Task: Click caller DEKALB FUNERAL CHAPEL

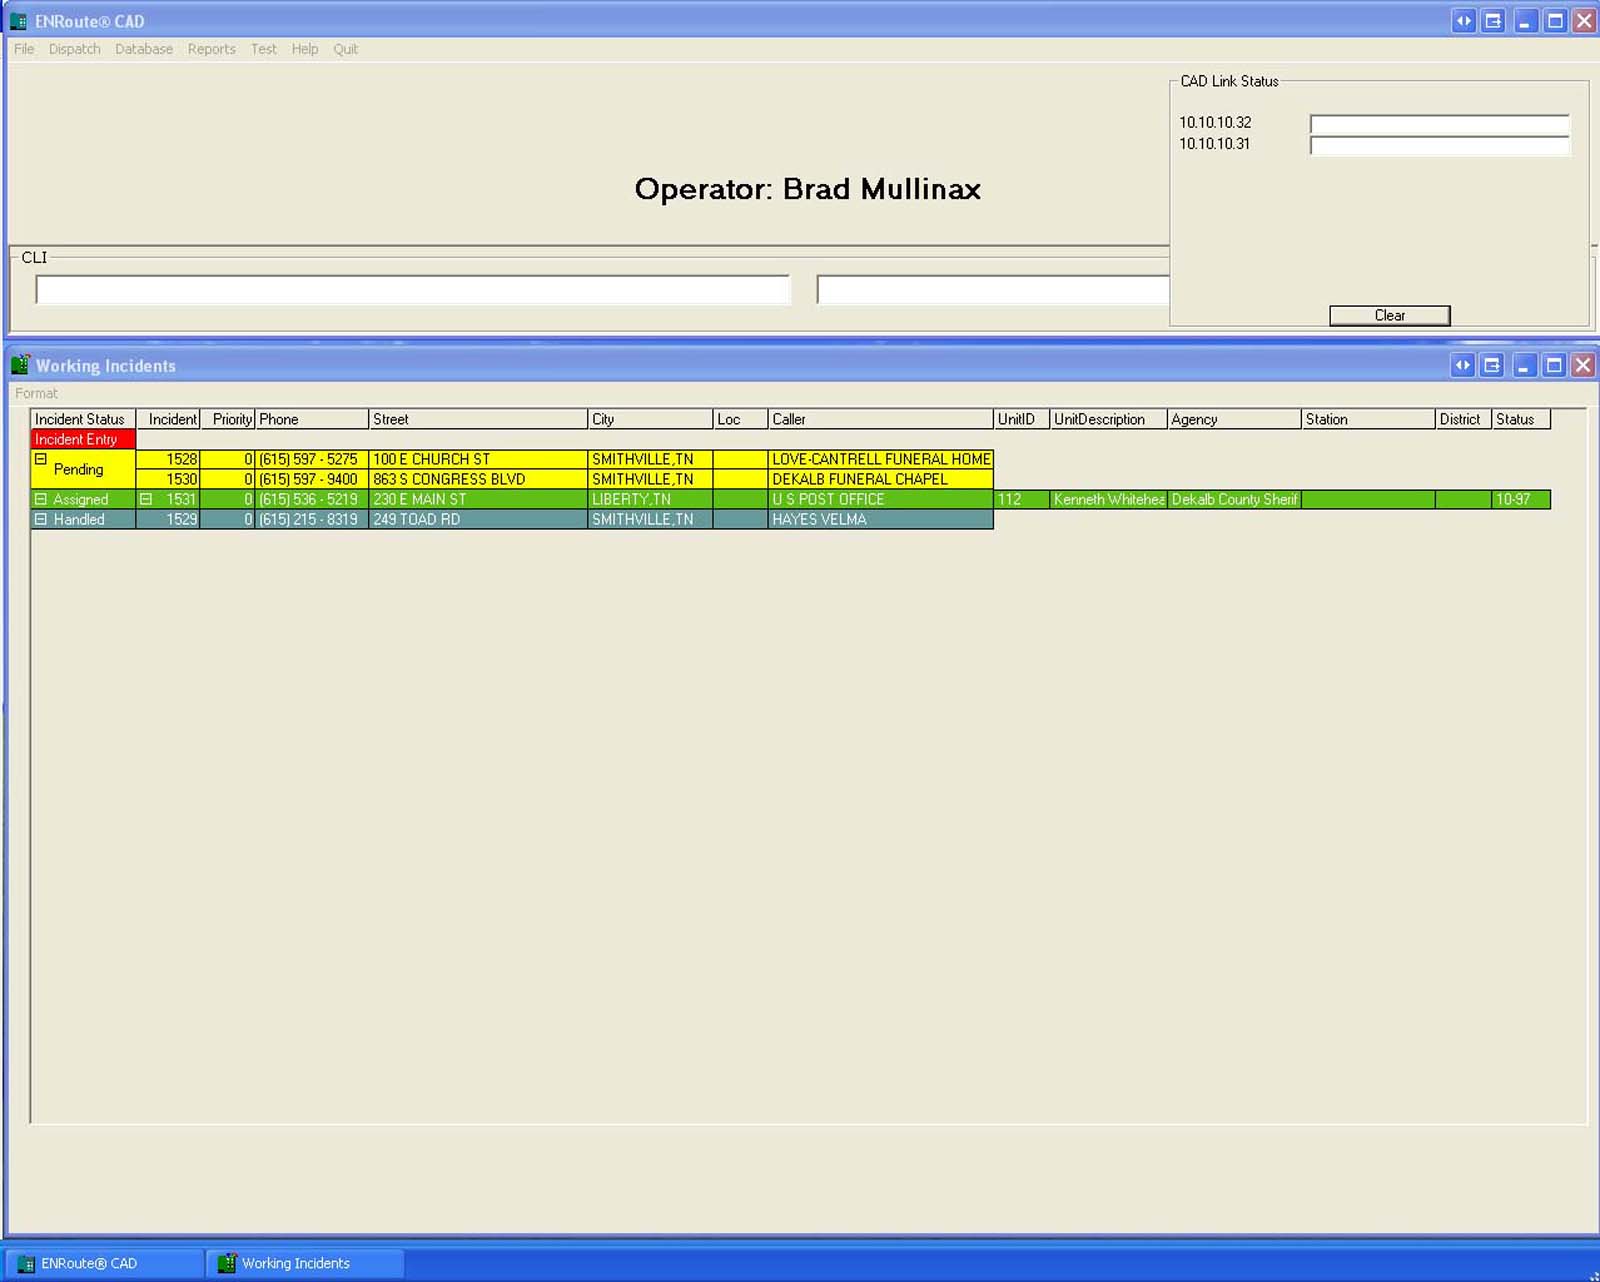Action: click(x=880, y=479)
